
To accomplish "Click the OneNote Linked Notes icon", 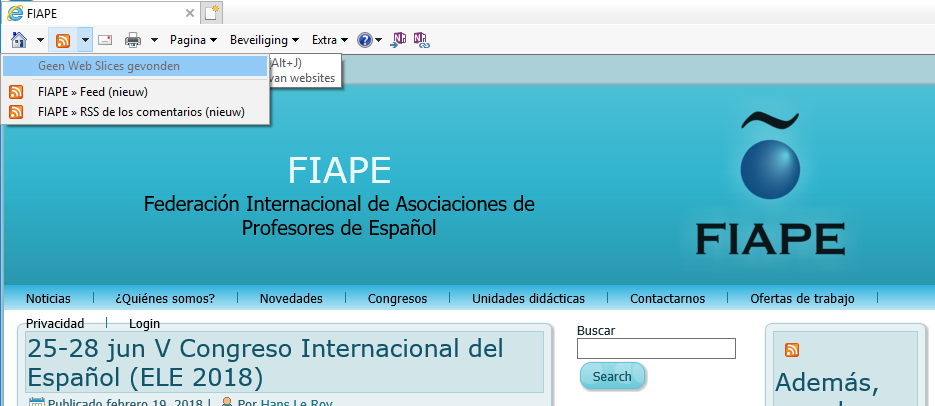I will coord(421,40).
